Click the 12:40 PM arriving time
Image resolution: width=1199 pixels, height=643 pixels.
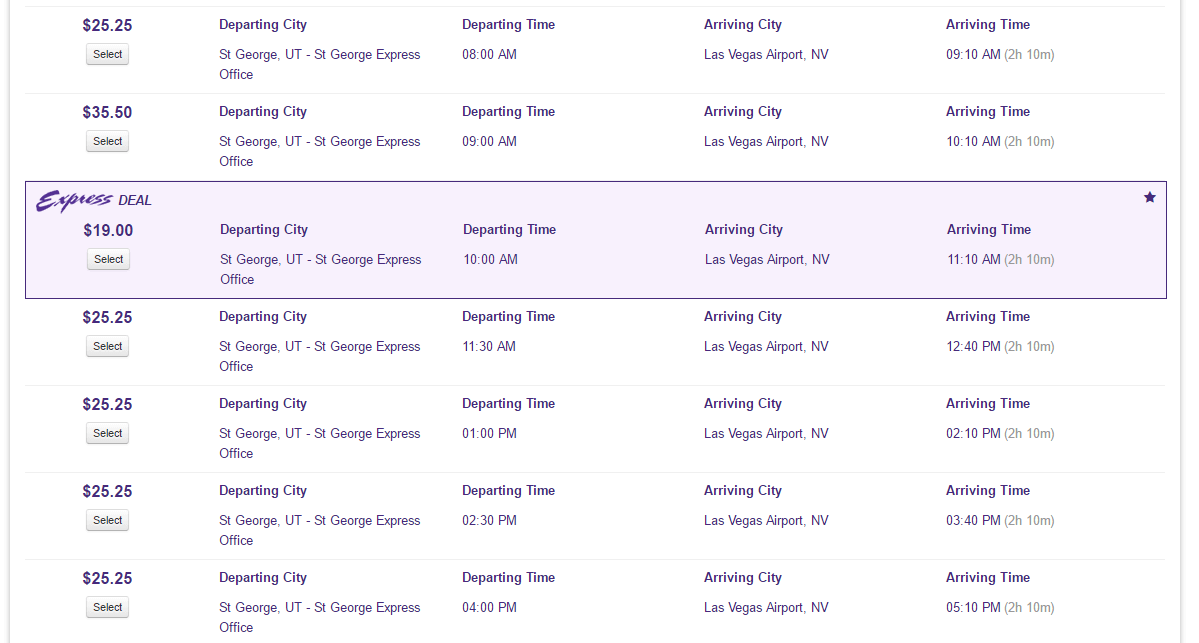click(973, 347)
